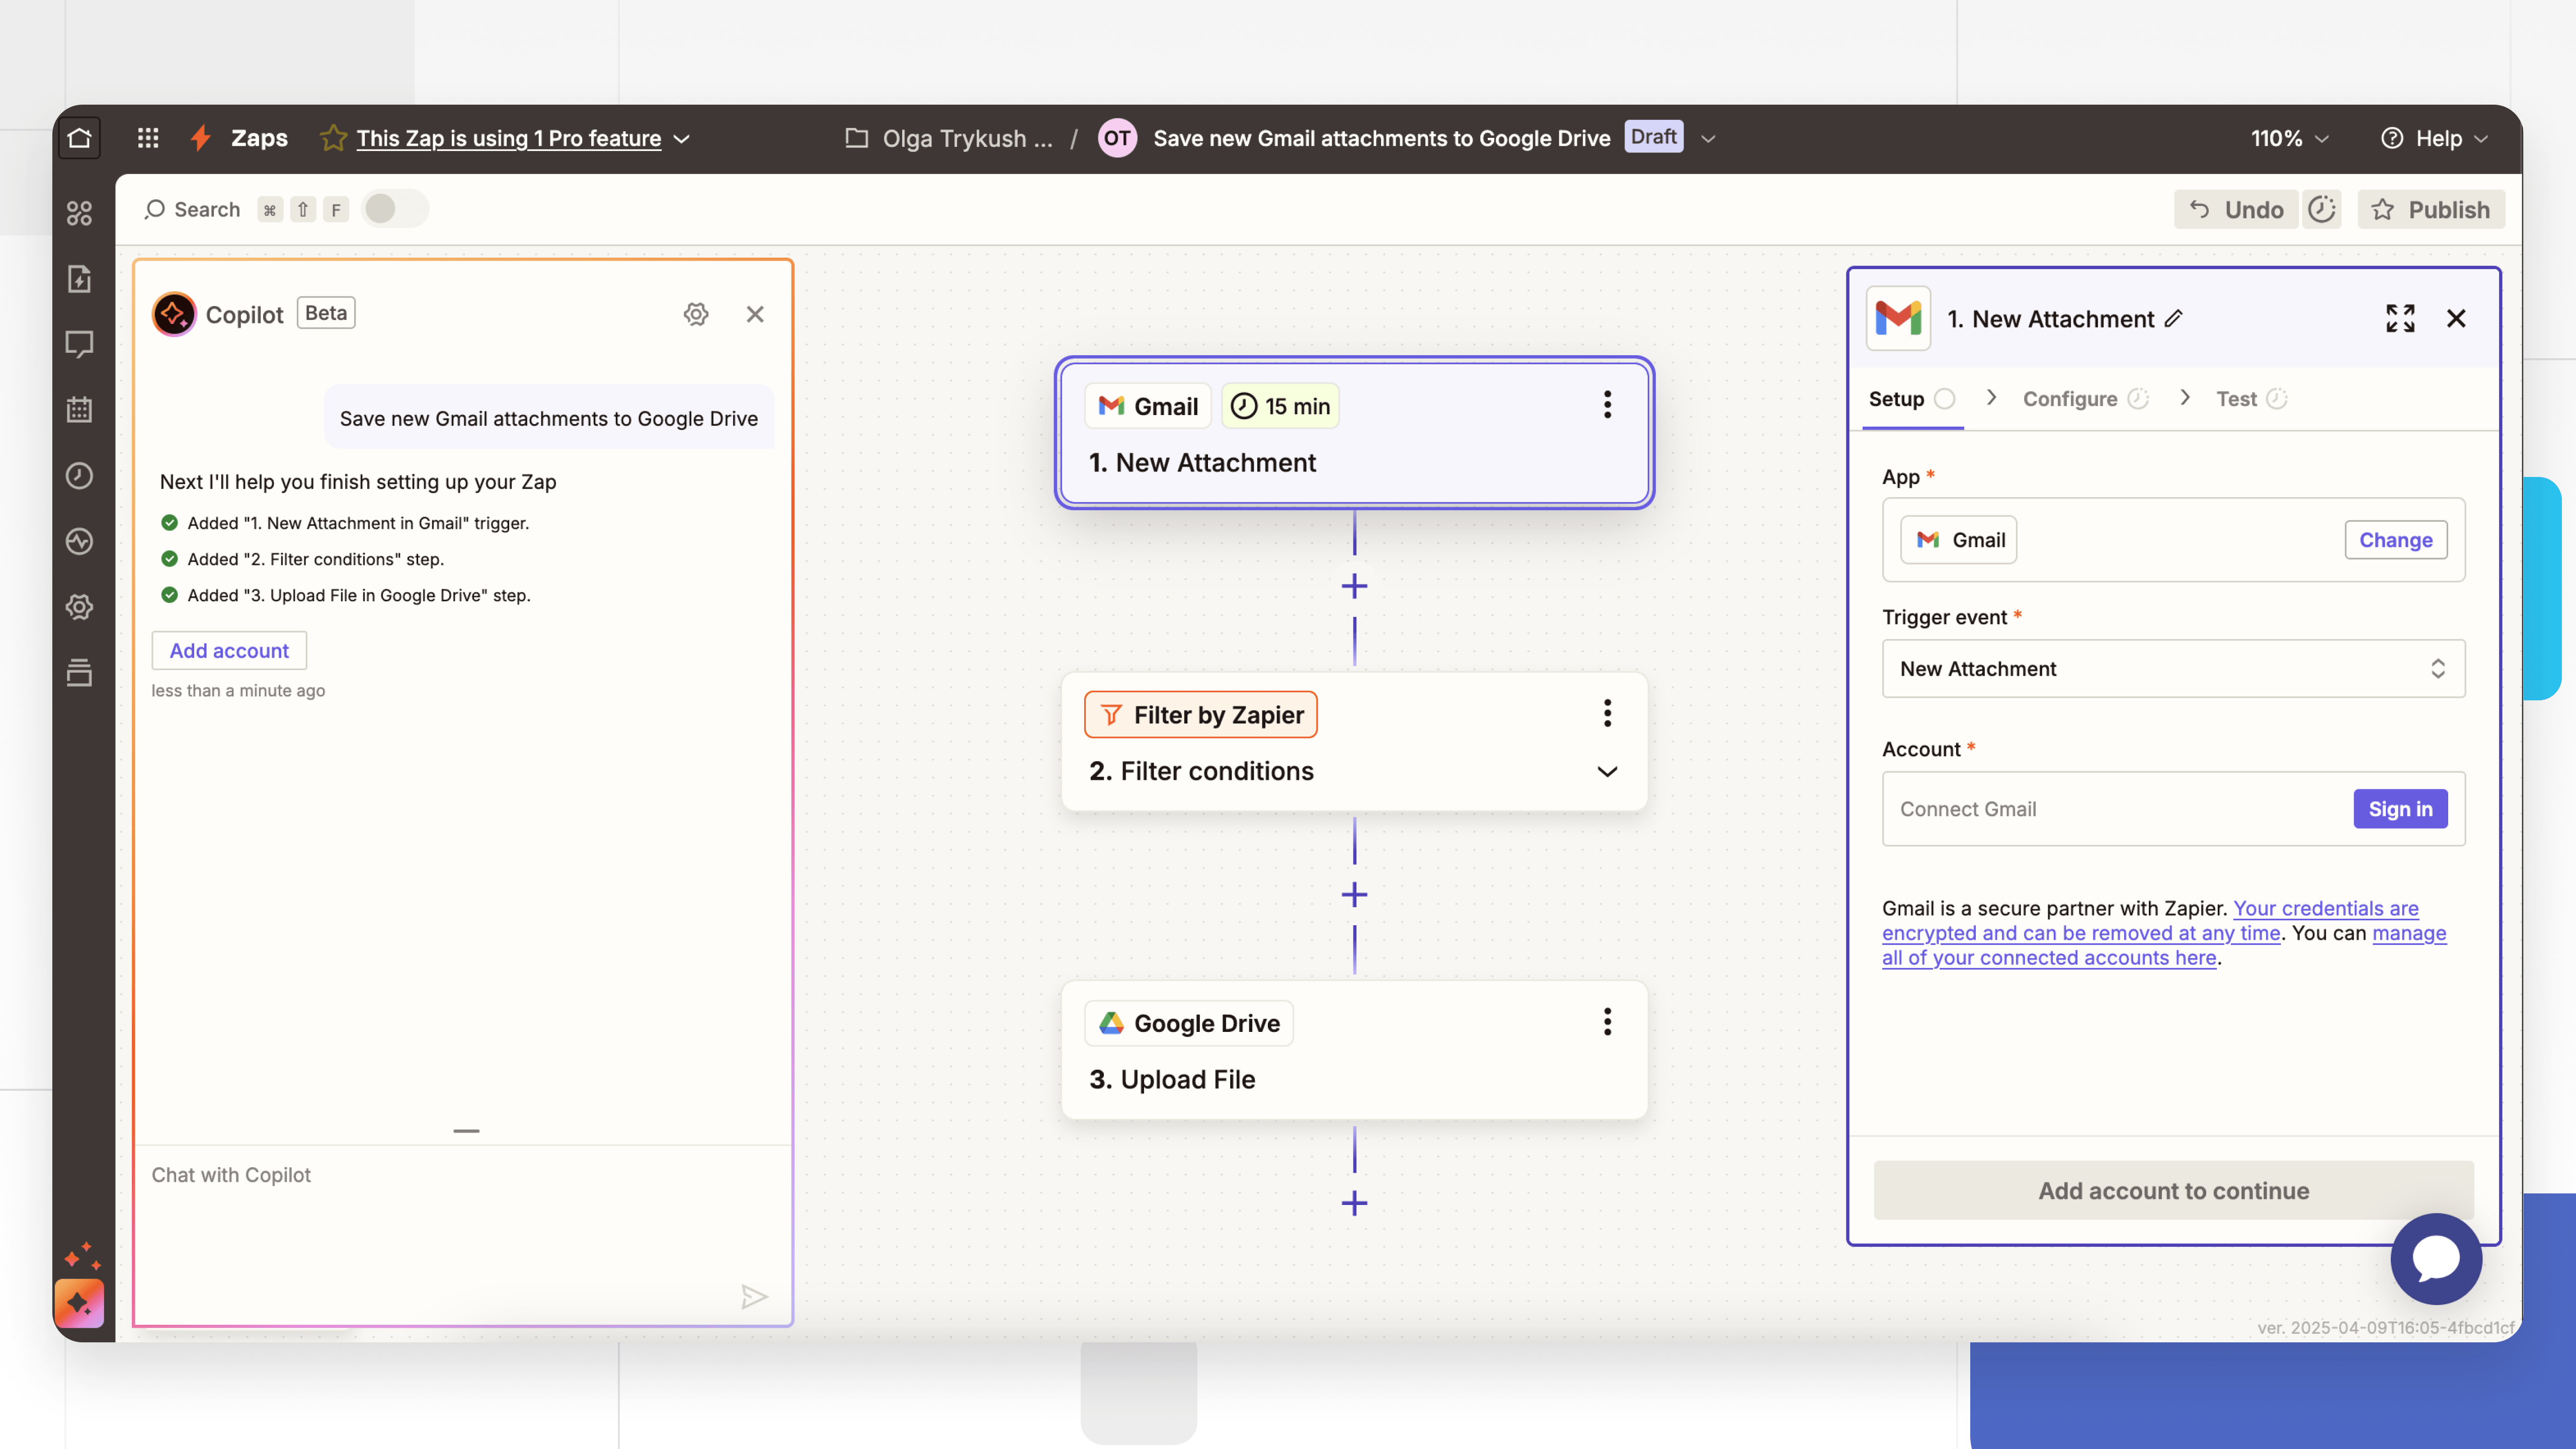Image resolution: width=2576 pixels, height=1449 pixels.
Task: Open the support chat bubble
Action: [2436, 1258]
